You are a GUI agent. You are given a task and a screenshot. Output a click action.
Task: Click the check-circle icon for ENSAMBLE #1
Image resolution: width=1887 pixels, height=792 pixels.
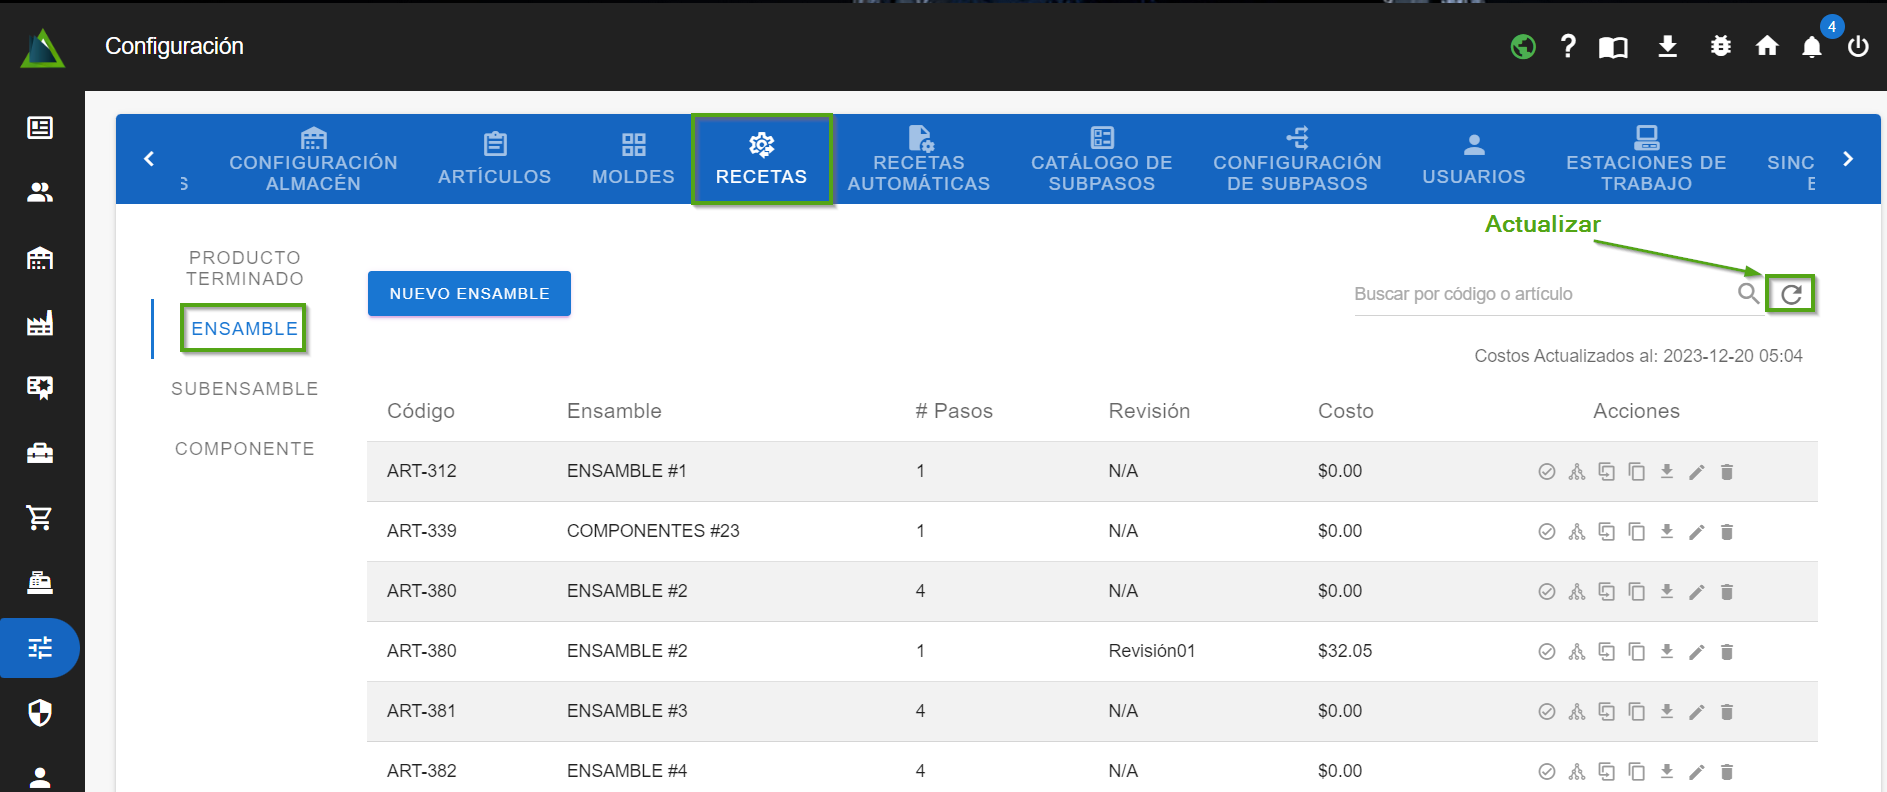(1546, 472)
